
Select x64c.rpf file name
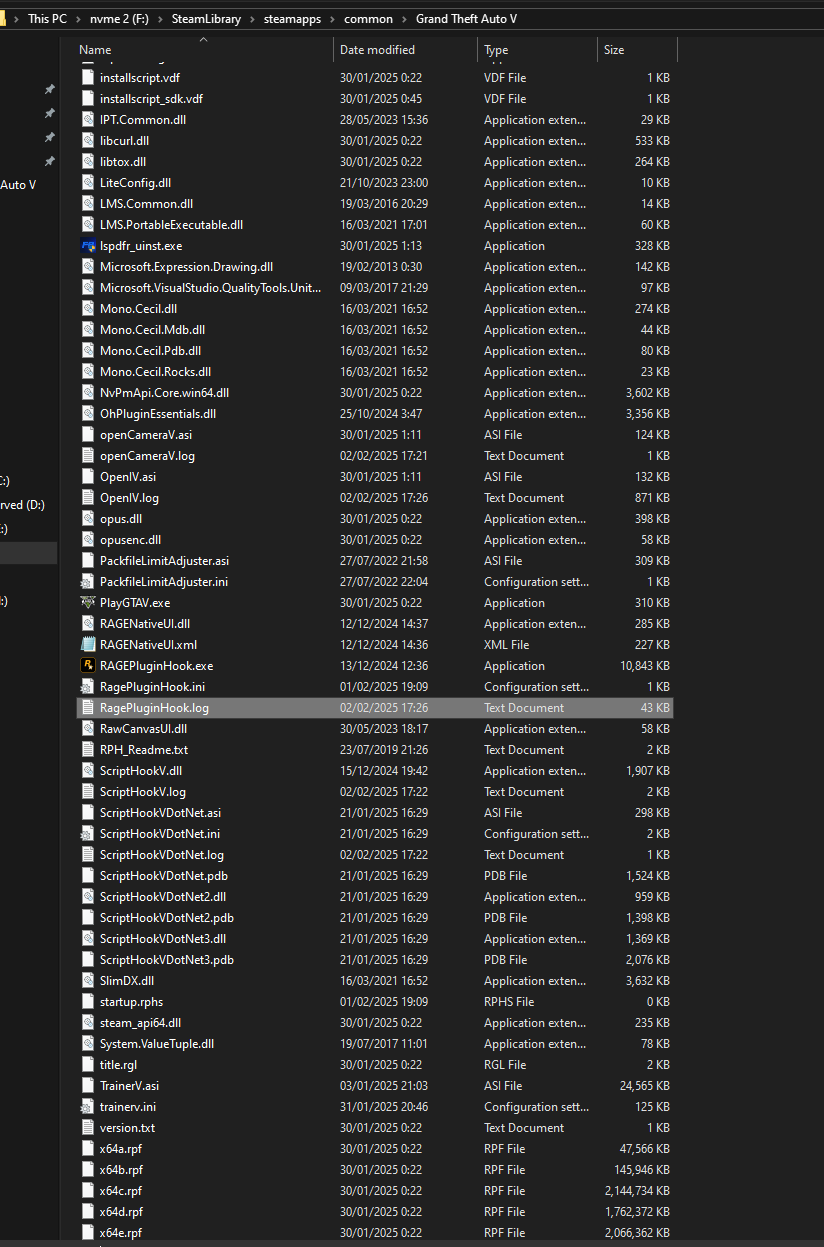coord(121,1191)
